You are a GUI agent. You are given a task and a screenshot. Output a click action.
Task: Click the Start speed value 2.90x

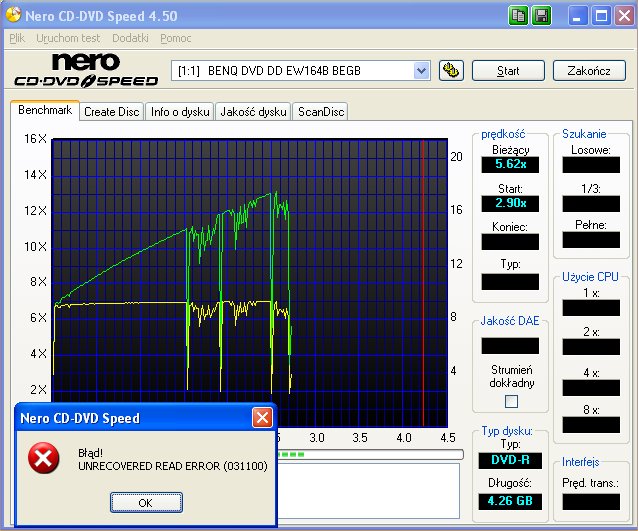(510, 203)
